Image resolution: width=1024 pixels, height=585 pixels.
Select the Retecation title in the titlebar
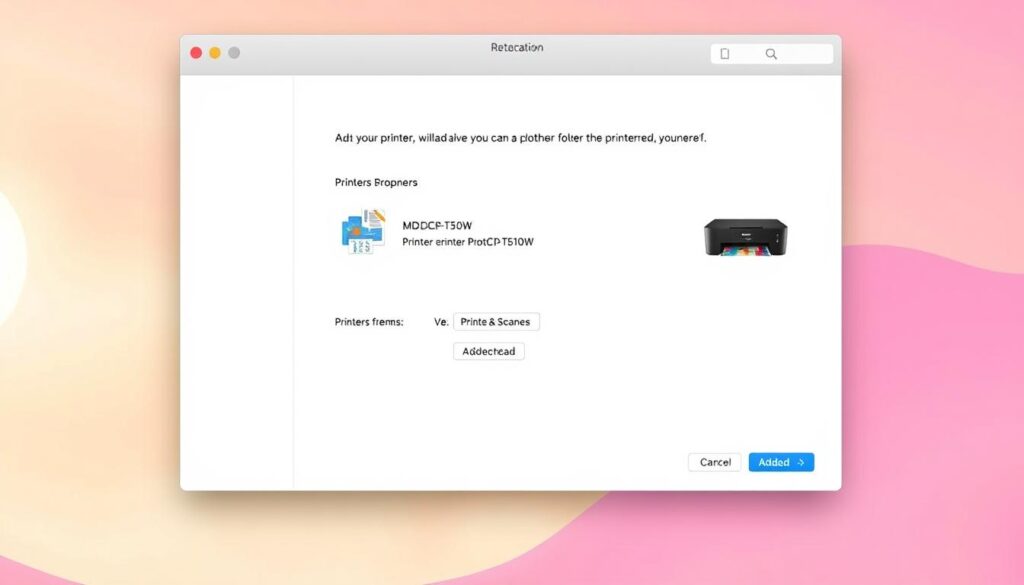[516, 47]
